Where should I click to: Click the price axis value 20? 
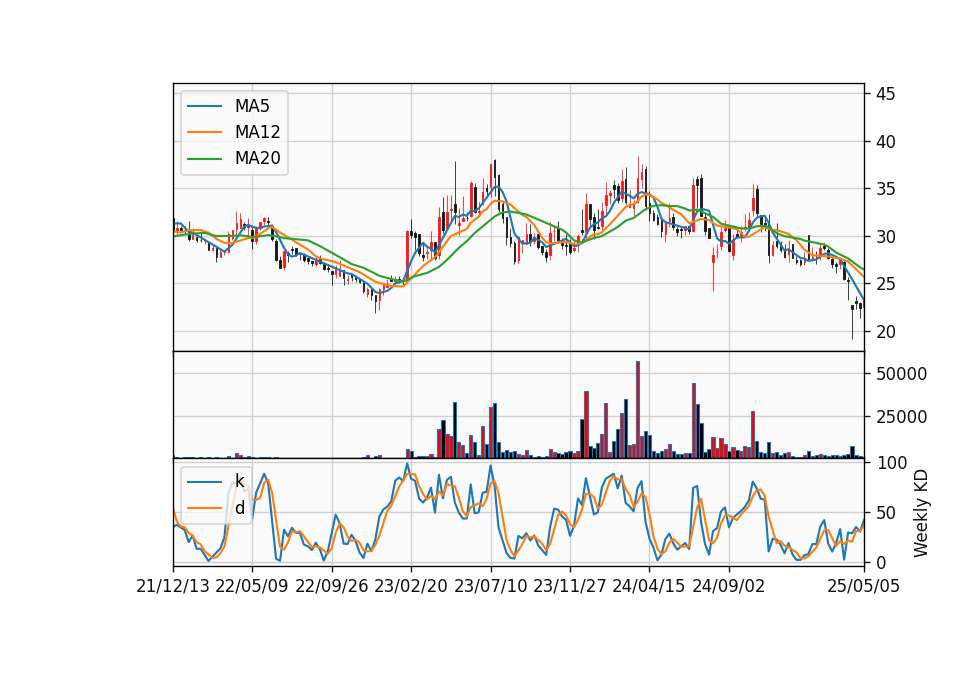tap(885, 332)
